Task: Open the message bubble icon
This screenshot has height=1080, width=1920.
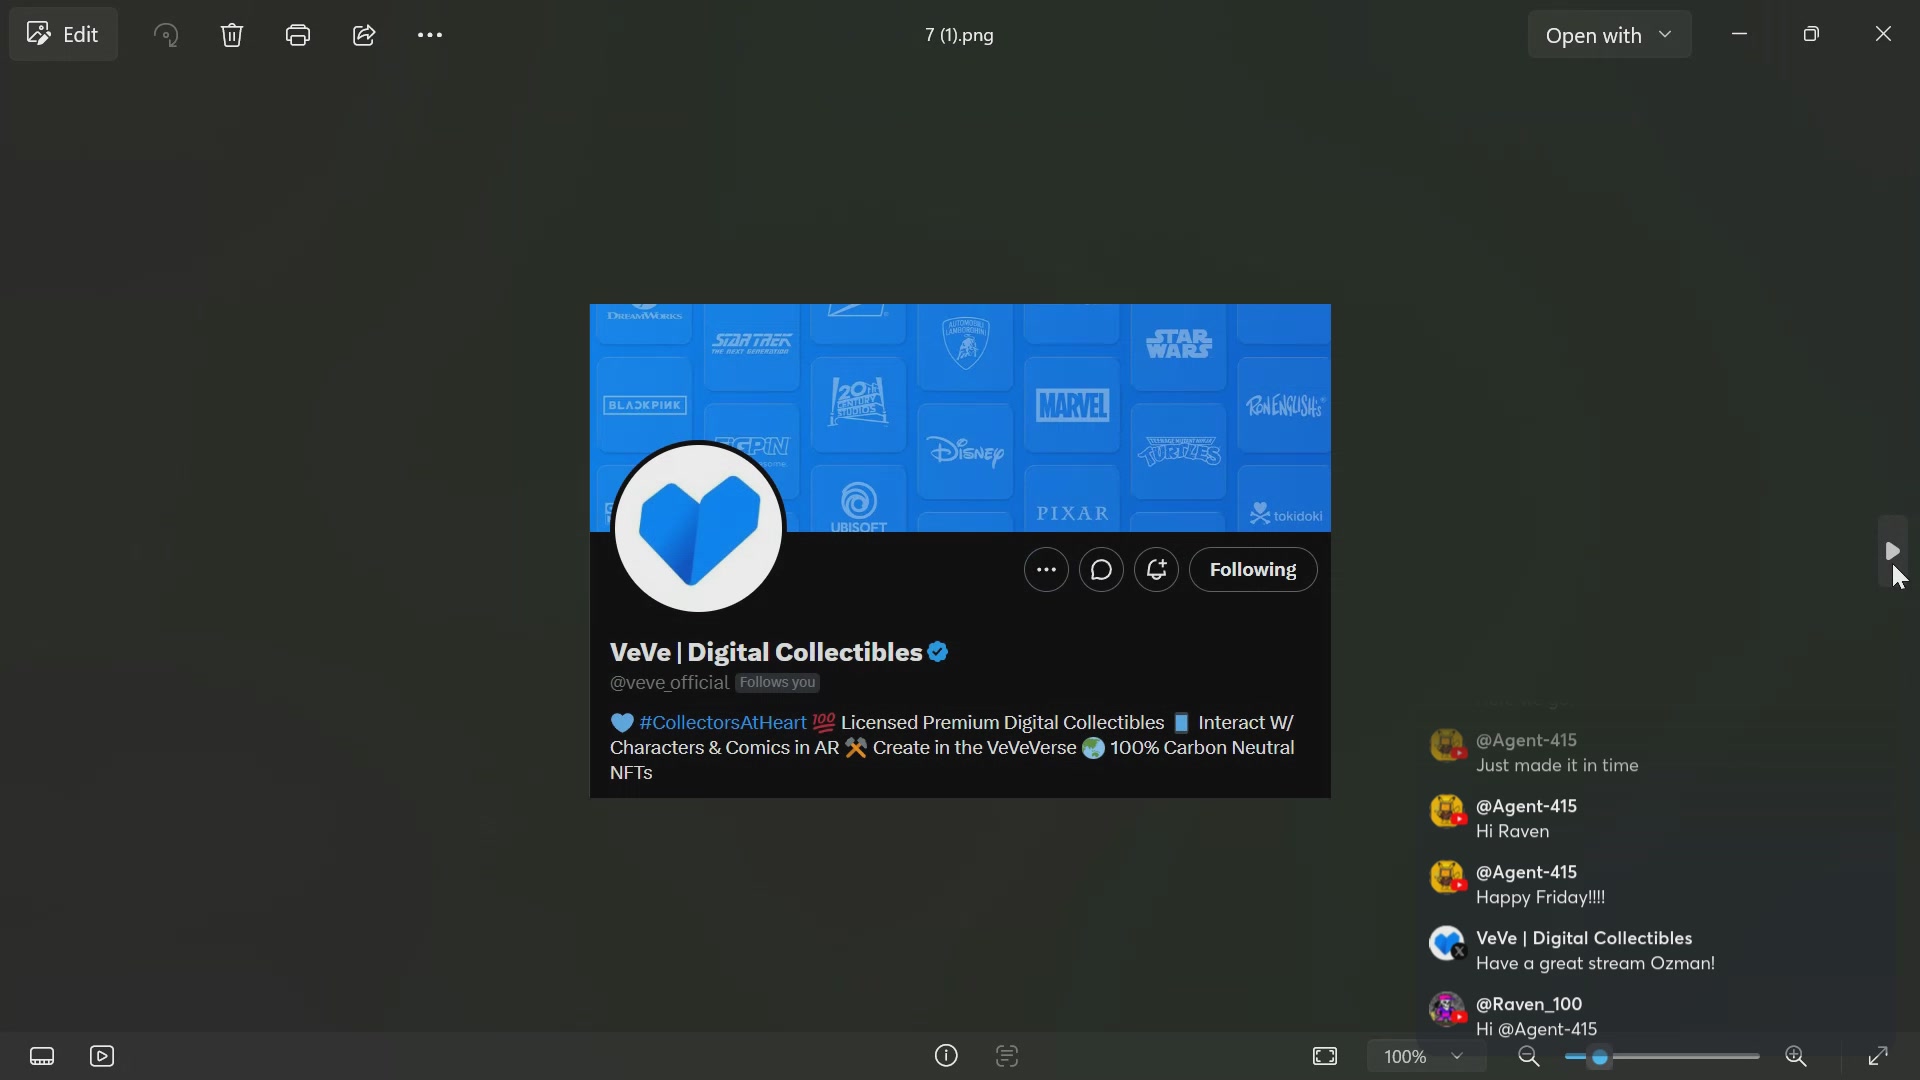Action: [x=1102, y=570]
